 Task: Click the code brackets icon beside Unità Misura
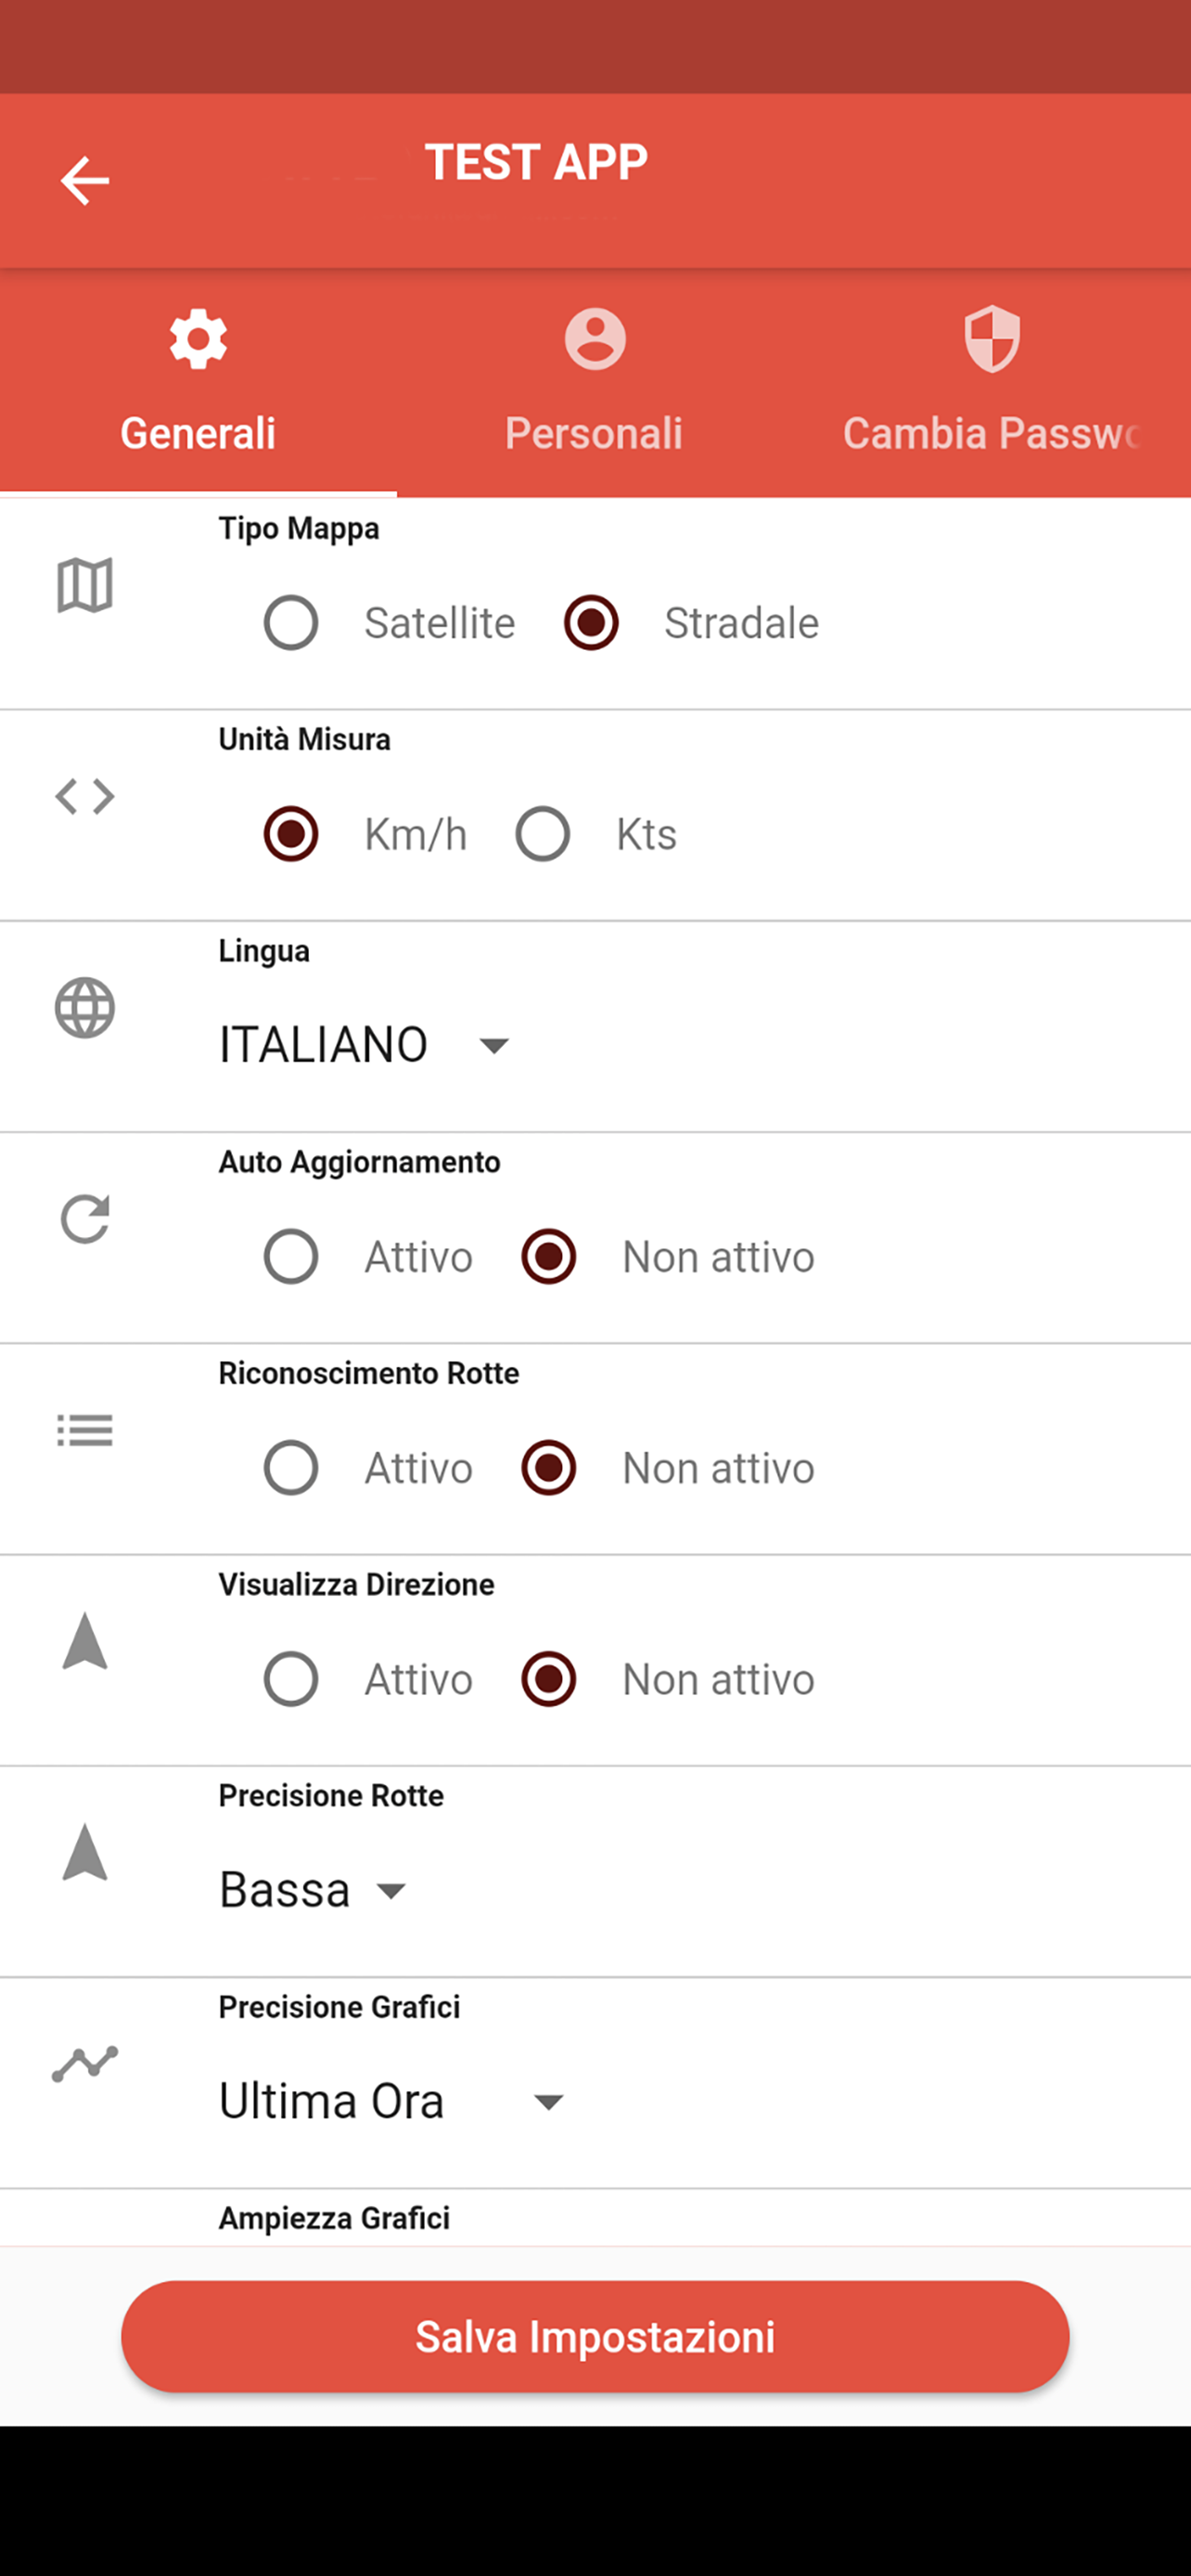pyautogui.click(x=85, y=797)
